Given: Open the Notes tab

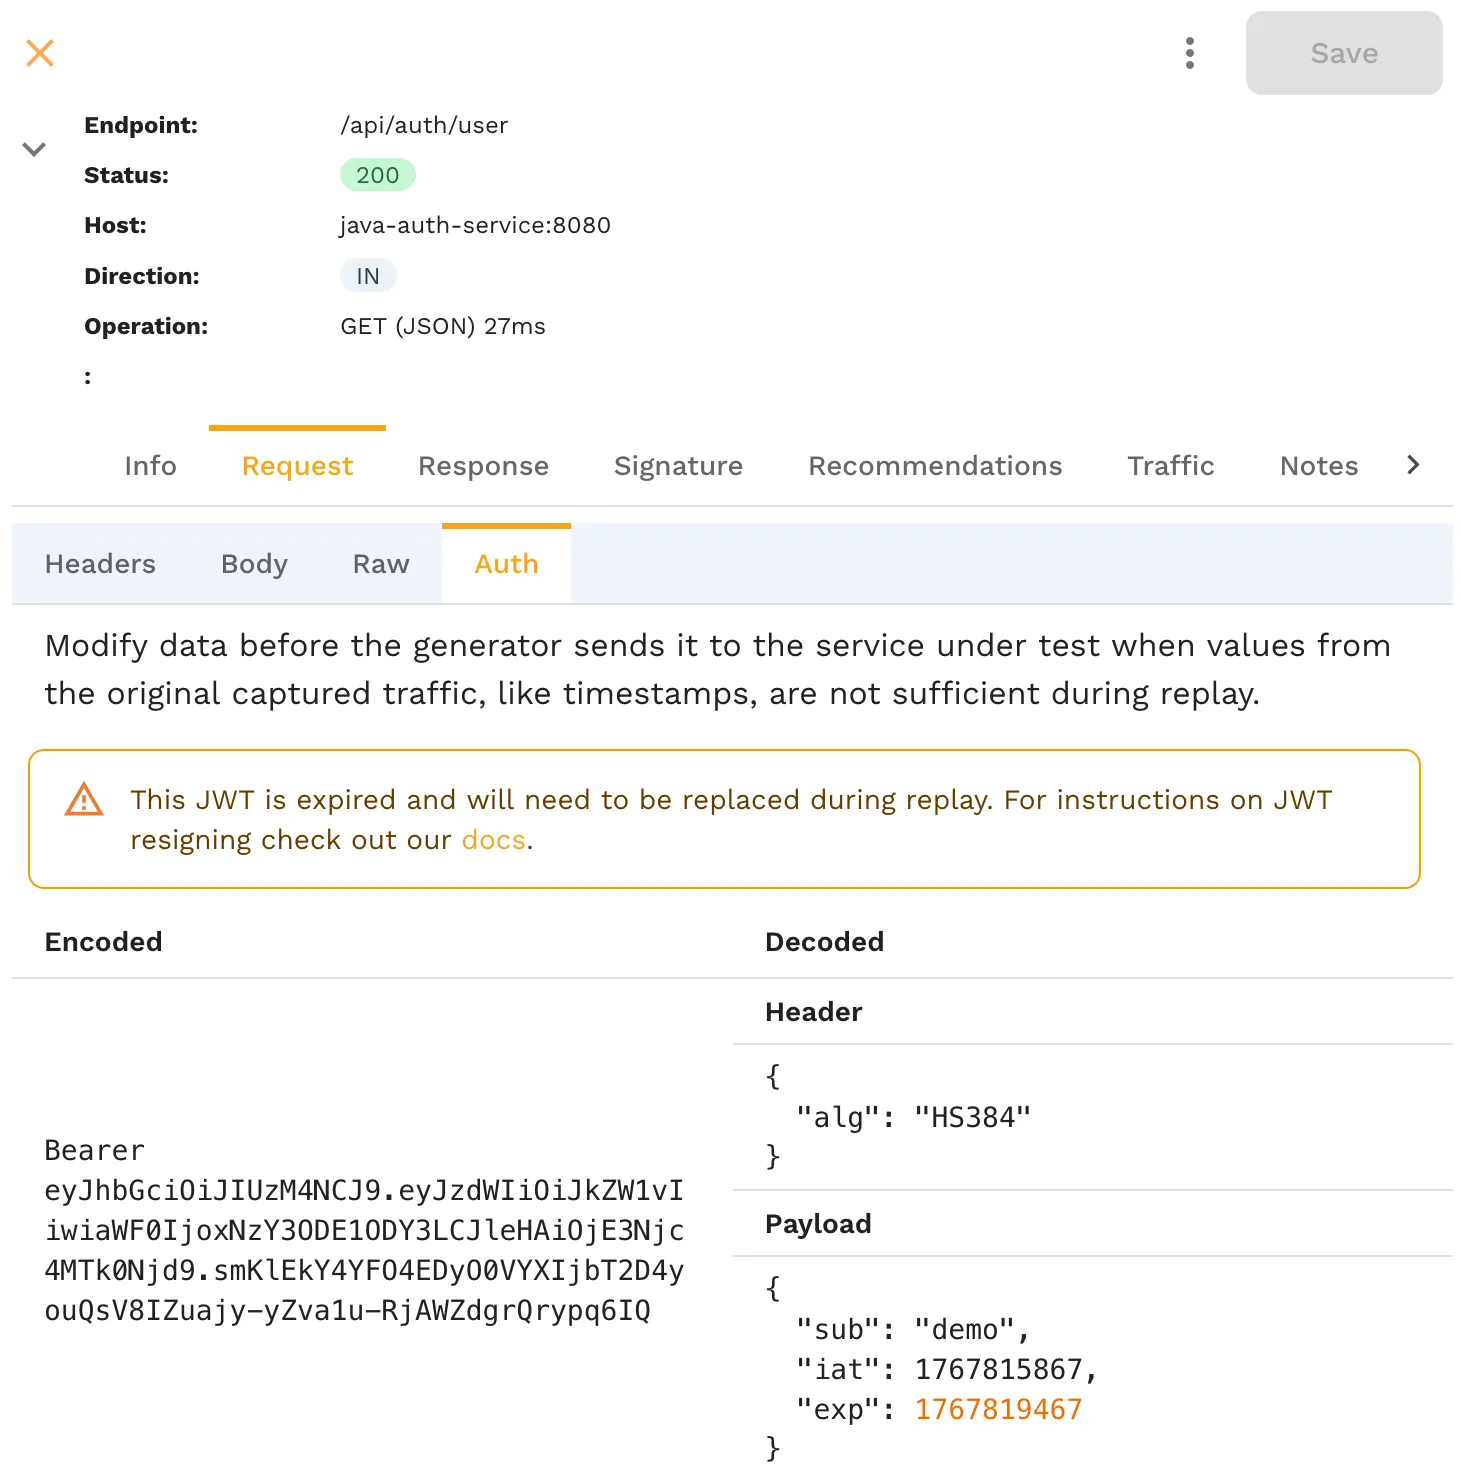Looking at the screenshot, I should [x=1318, y=465].
